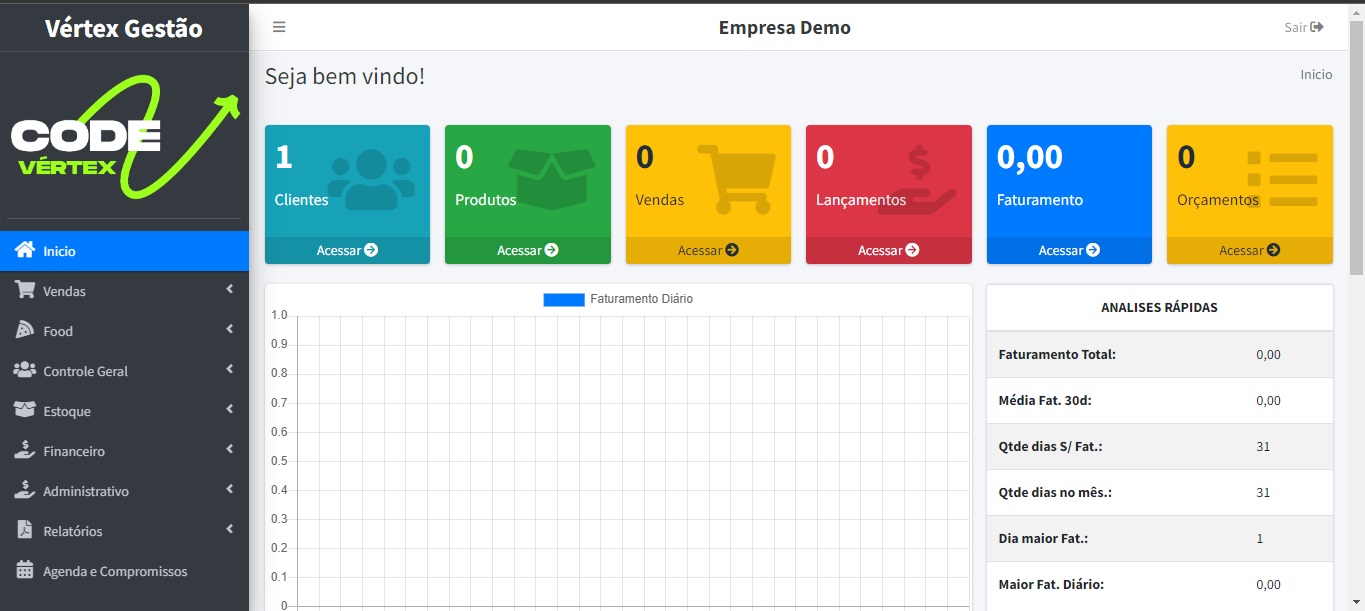Click the shopping cart icon beside Vendas
This screenshot has height=611, width=1365.
click(x=25, y=290)
